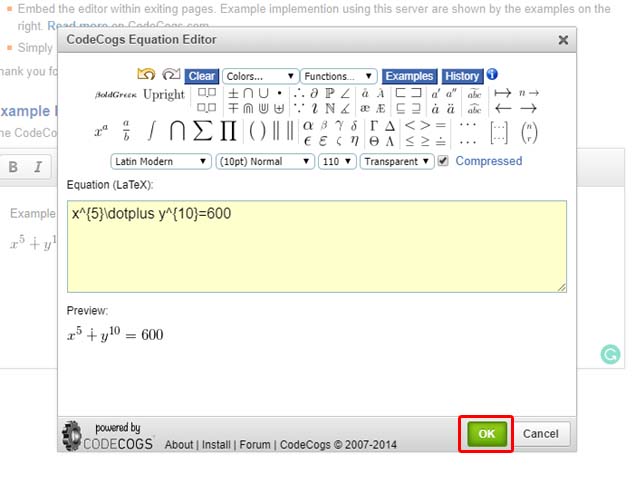Confirm with the green OK button
The image size is (640, 480).
point(487,434)
